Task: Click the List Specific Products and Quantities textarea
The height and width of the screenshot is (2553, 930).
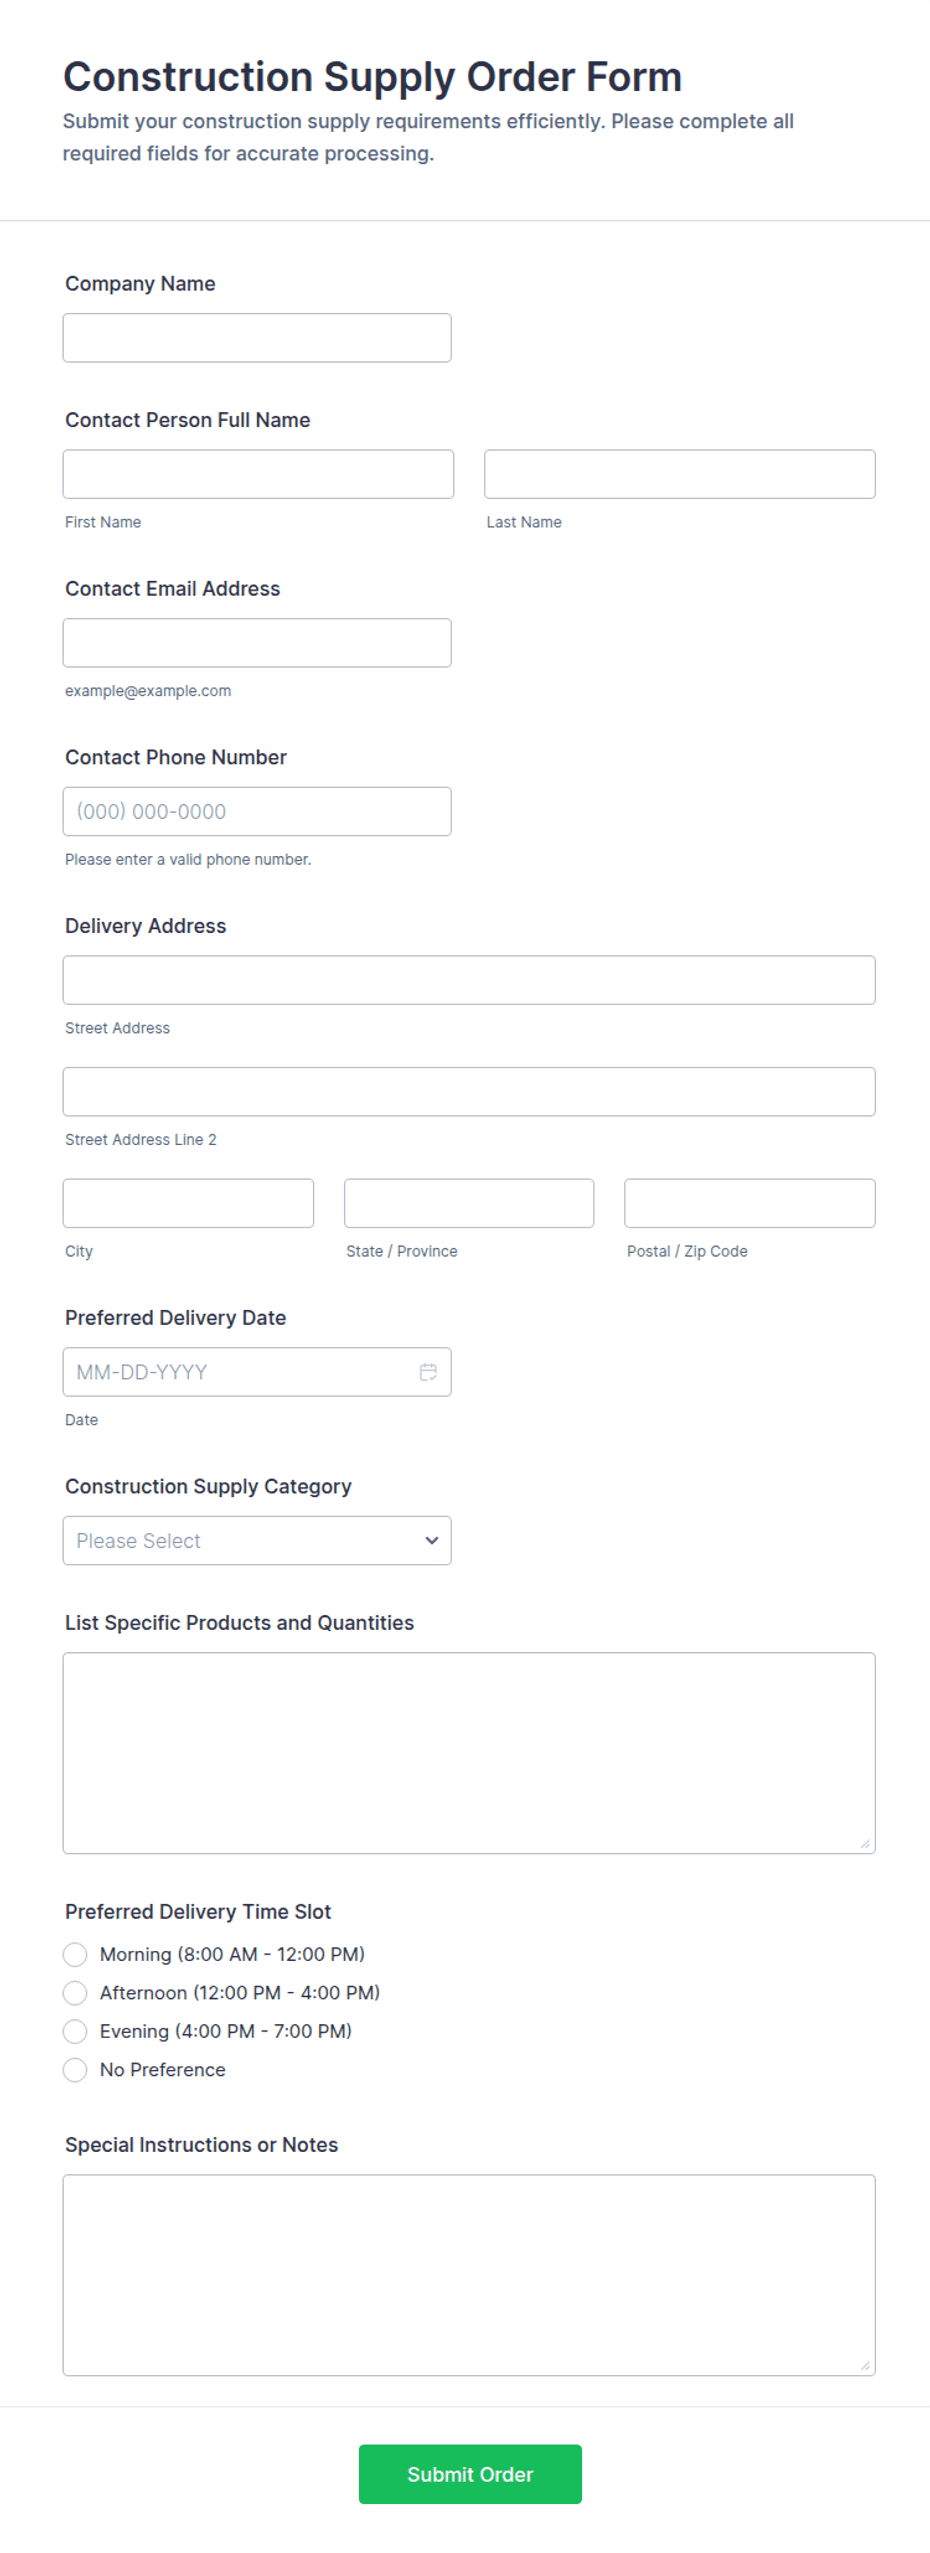Action: click(469, 1753)
